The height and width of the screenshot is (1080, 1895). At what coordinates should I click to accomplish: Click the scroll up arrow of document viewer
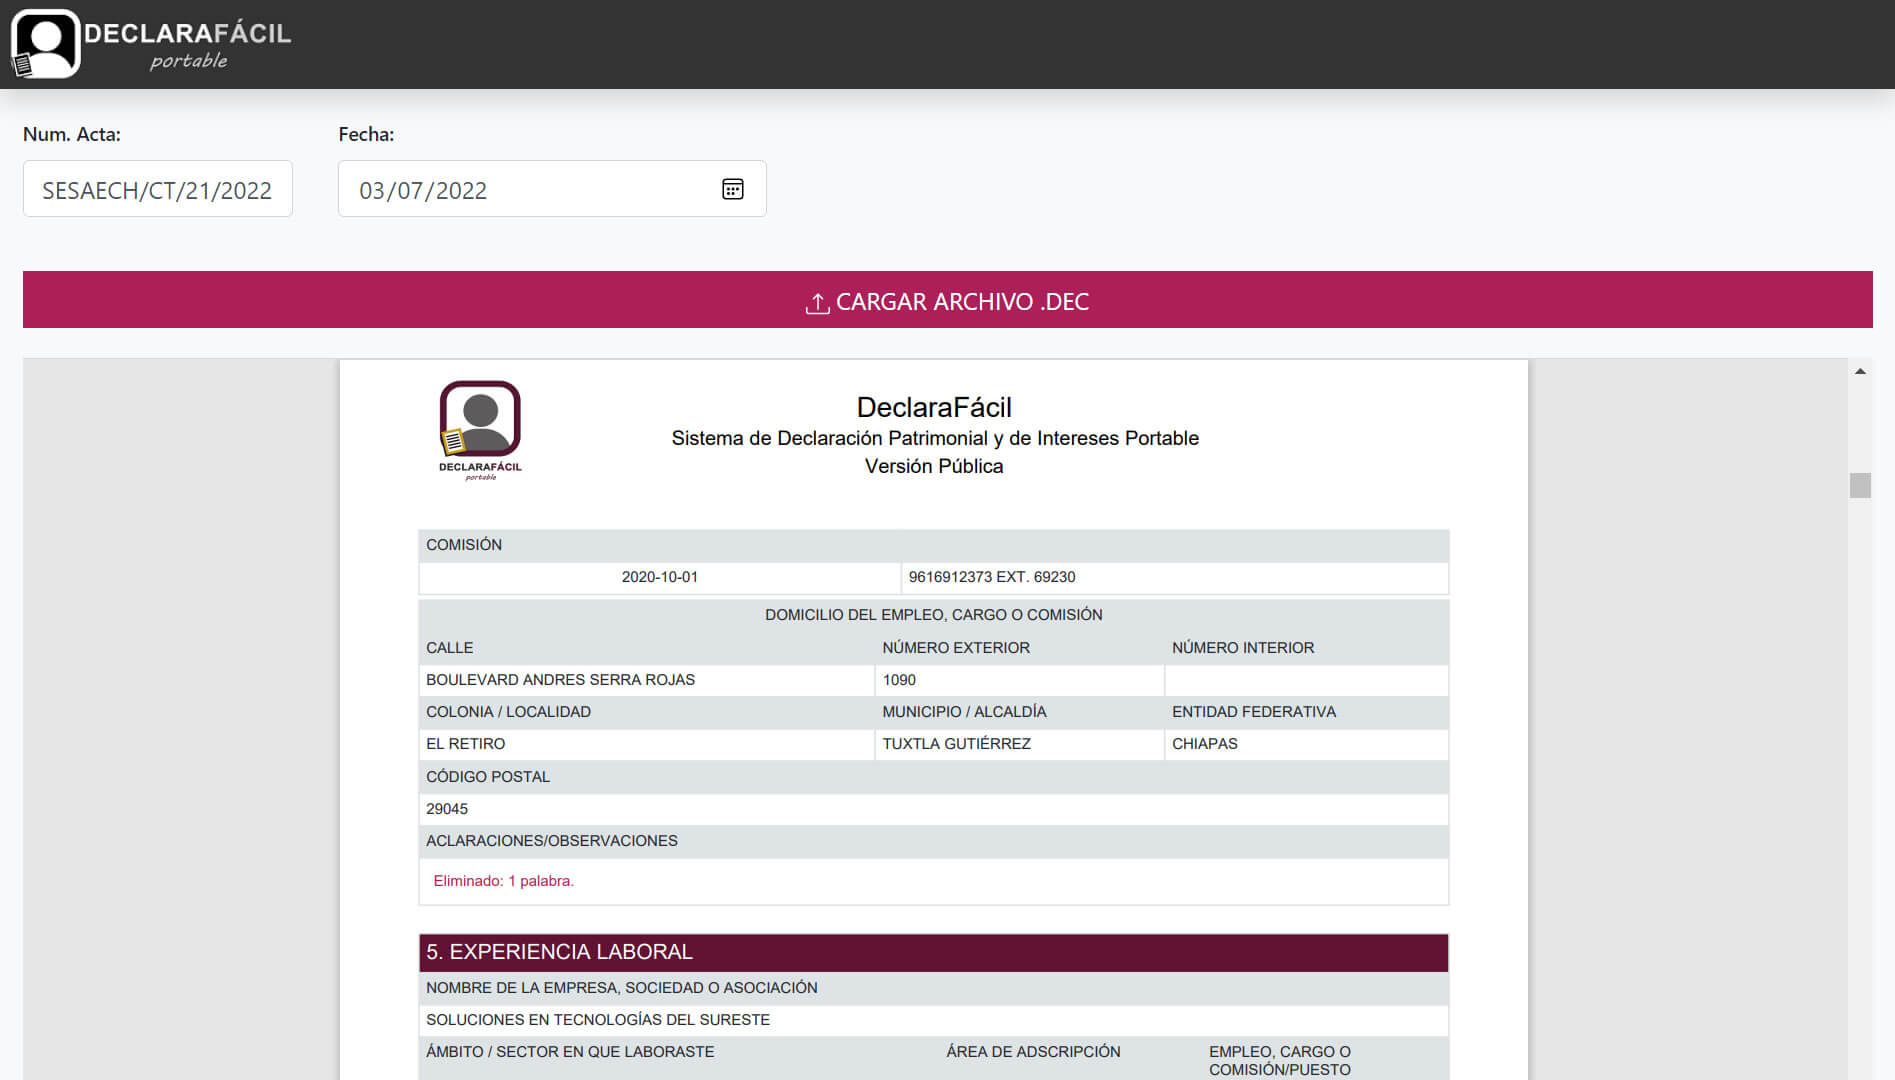coord(1860,371)
